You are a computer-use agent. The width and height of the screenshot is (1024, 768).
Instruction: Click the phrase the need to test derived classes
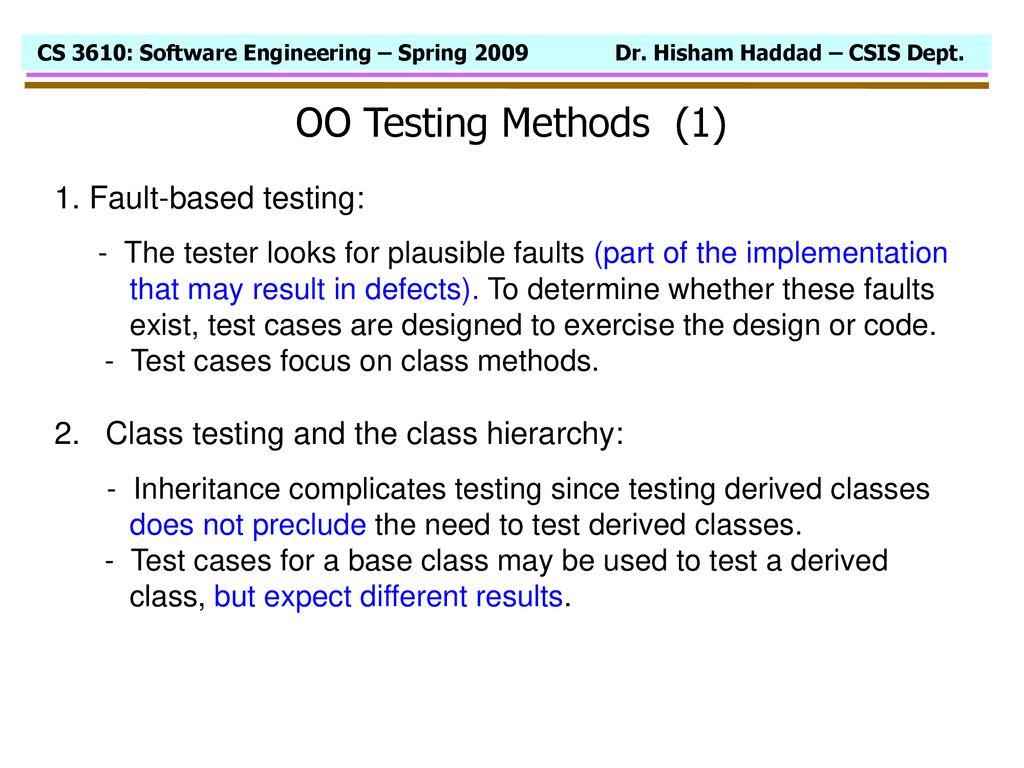(x=588, y=525)
